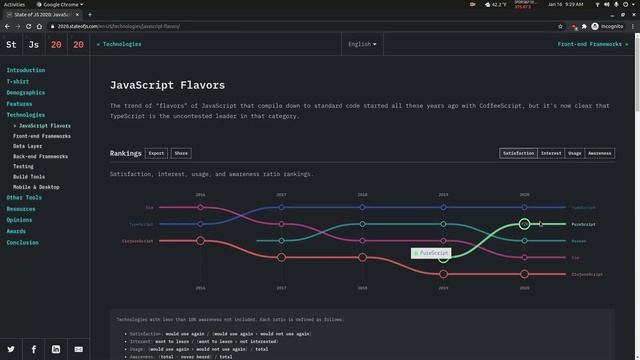Screen dimensions: 640x360
Task: Click the Facebook share icon
Action: coord(33,349)
